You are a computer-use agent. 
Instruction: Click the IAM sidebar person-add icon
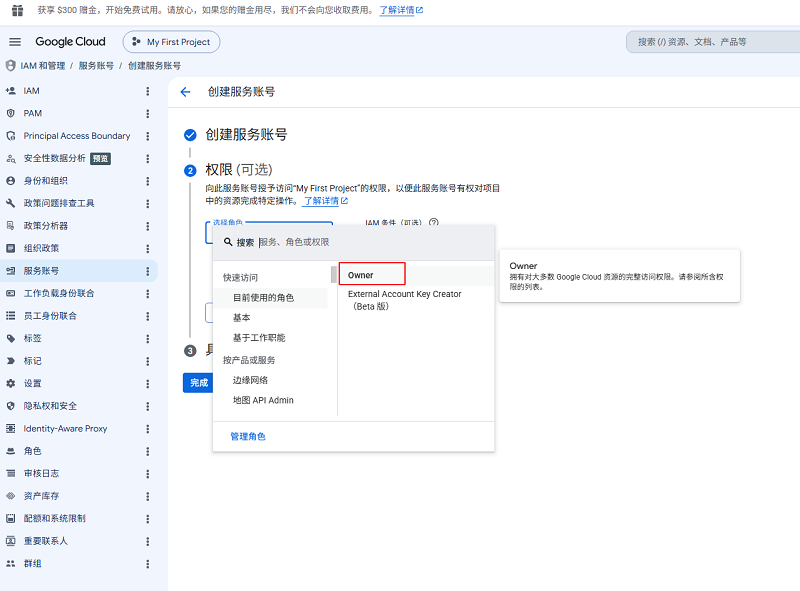click(x=11, y=91)
